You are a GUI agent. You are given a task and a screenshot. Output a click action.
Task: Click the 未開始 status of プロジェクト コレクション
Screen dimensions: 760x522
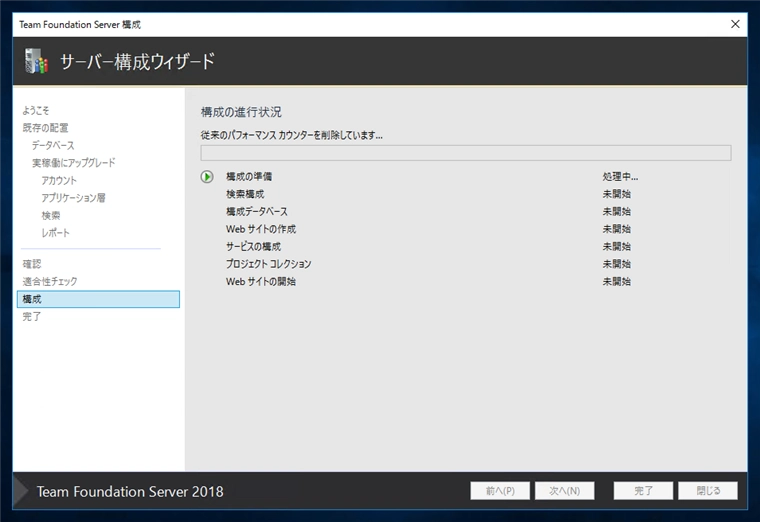pos(617,264)
